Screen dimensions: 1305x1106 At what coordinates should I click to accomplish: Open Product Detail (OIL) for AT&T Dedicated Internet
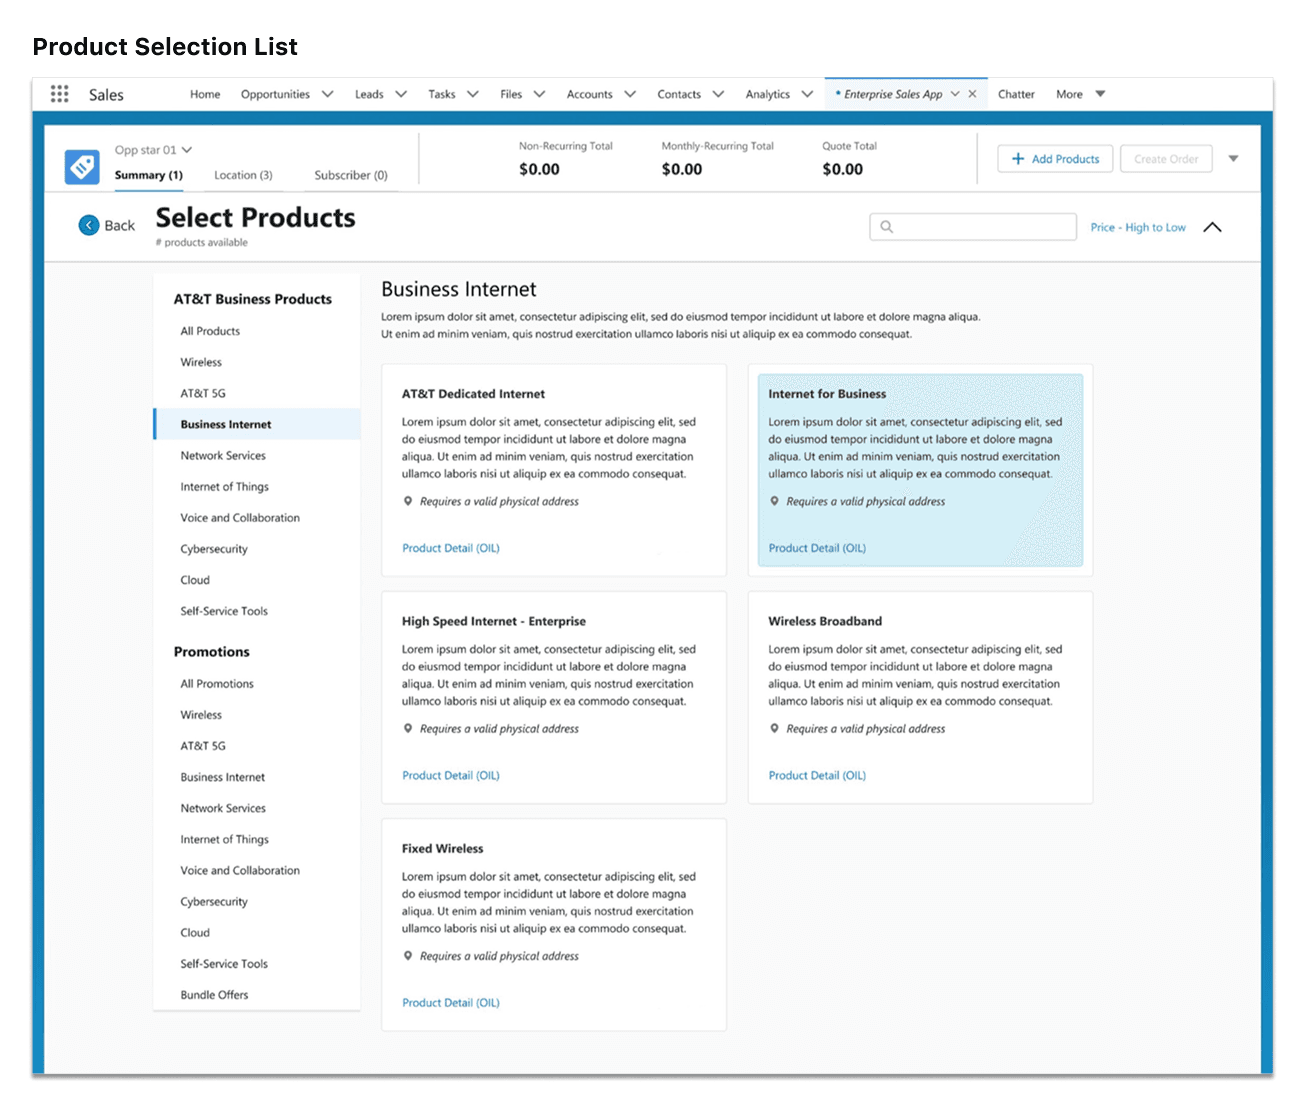pyautogui.click(x=451, y=548)
